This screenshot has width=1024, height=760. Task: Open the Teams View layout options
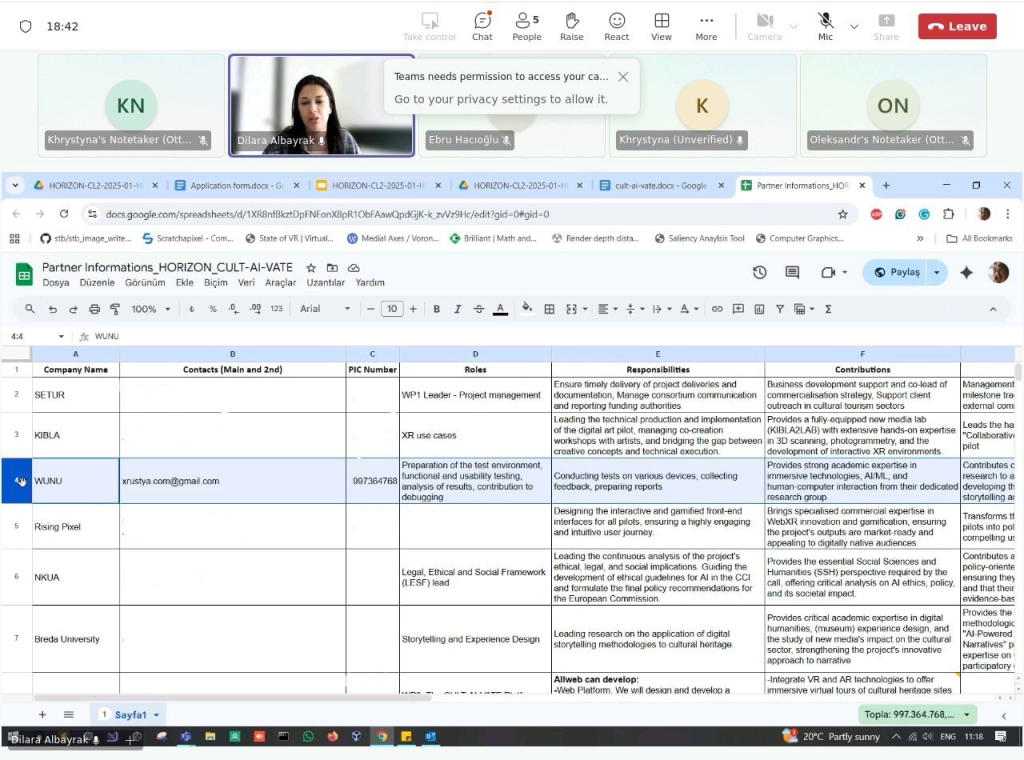coord(661,26)
